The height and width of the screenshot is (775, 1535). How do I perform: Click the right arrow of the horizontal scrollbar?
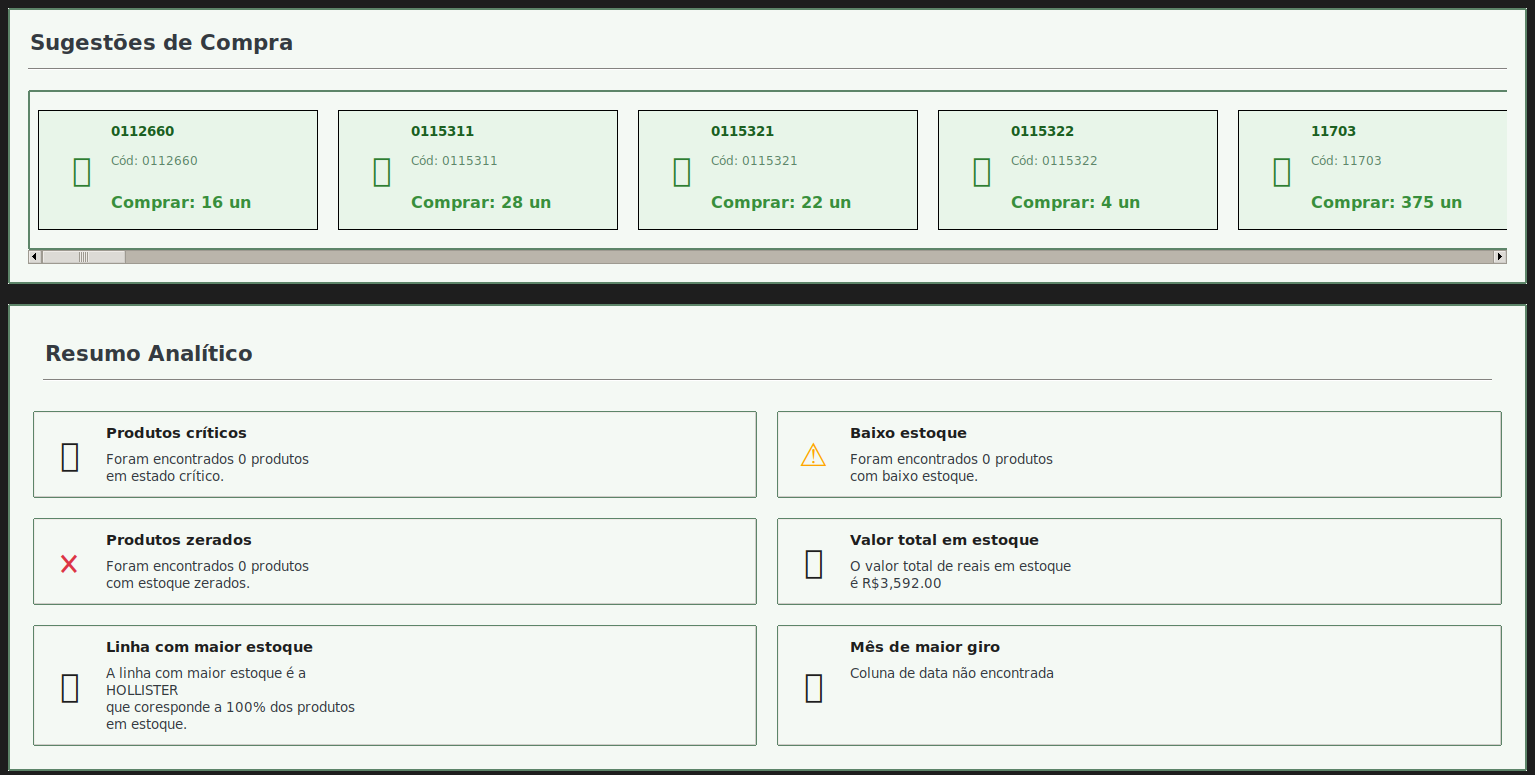tap(1499, 257)
